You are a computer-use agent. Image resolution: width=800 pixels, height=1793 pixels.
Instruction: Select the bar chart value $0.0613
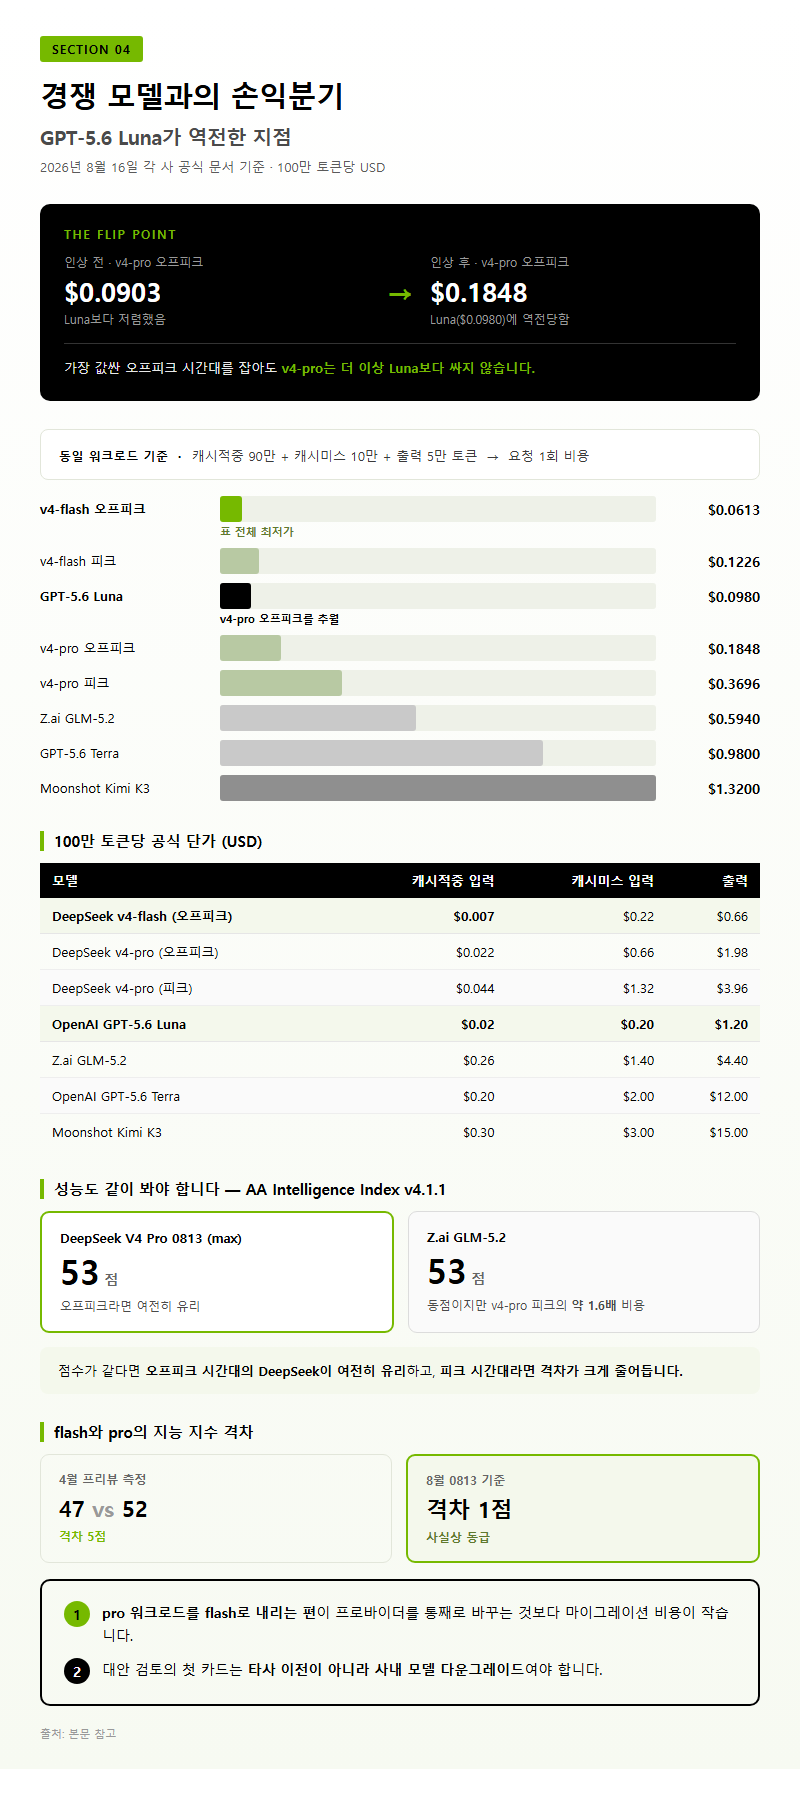(734, 510)
